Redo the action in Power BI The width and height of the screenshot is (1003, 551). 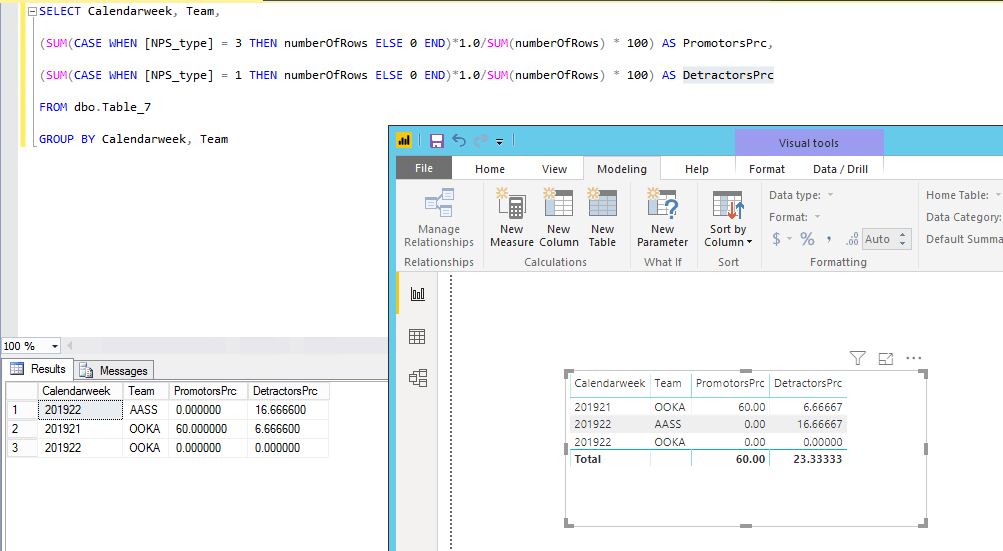click(481, 140)
